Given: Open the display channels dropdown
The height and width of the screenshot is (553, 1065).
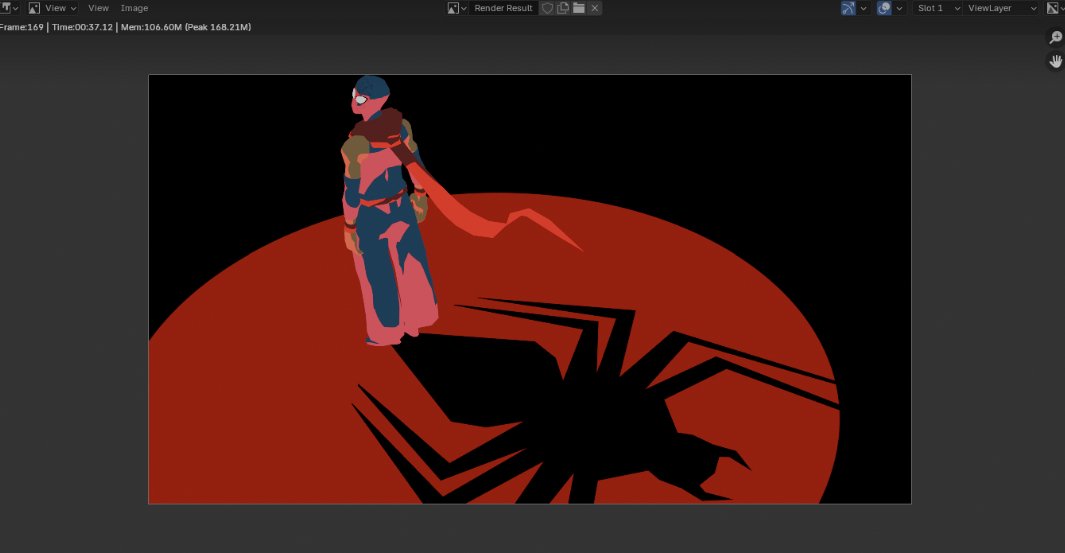Looking at the screenshot, I should coord(1054,8).
